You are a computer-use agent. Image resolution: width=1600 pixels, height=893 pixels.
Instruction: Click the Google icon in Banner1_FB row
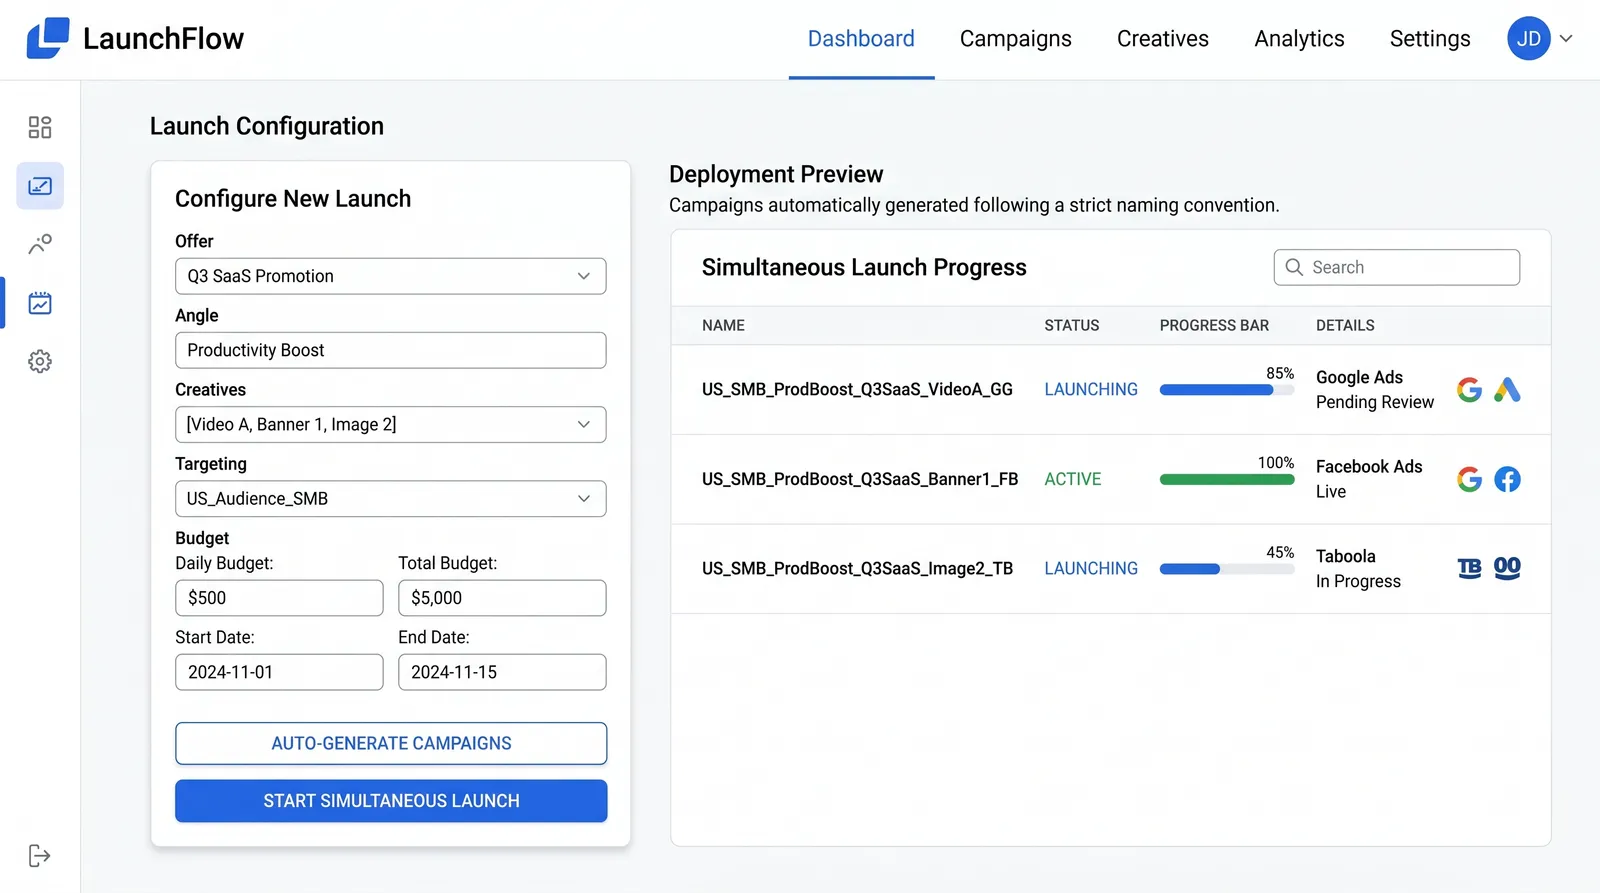coord(1469,479)
